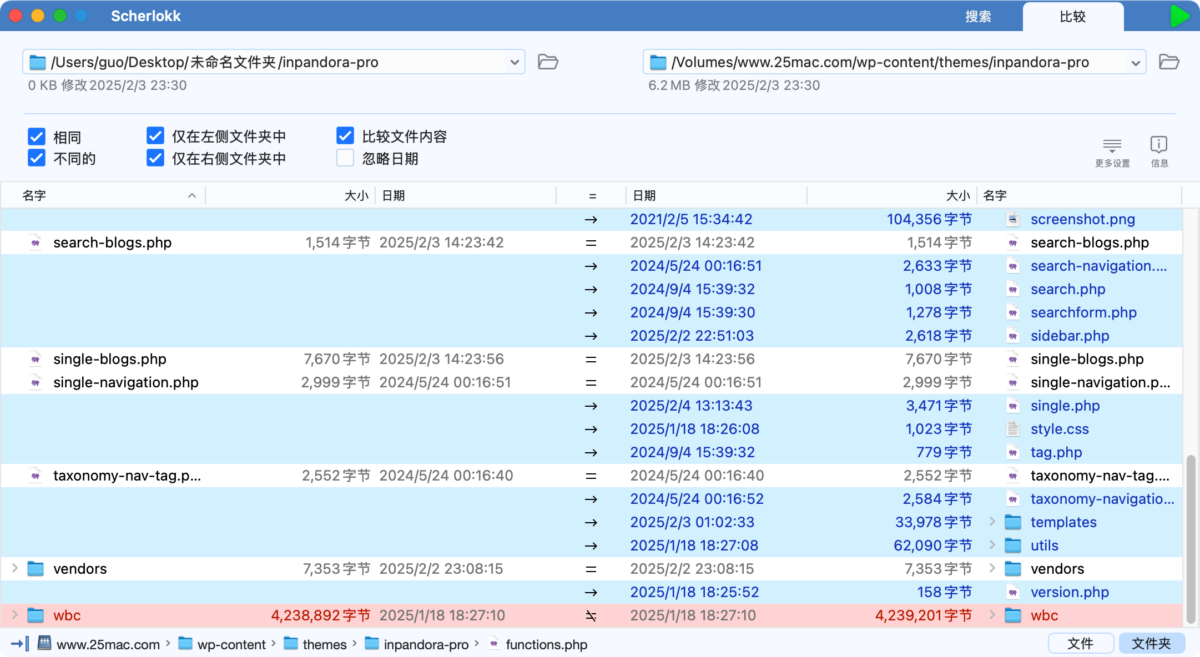Click left single-navigation.php file icon
Viewport: 1200px width, 657px height.
tap(36, 382)
